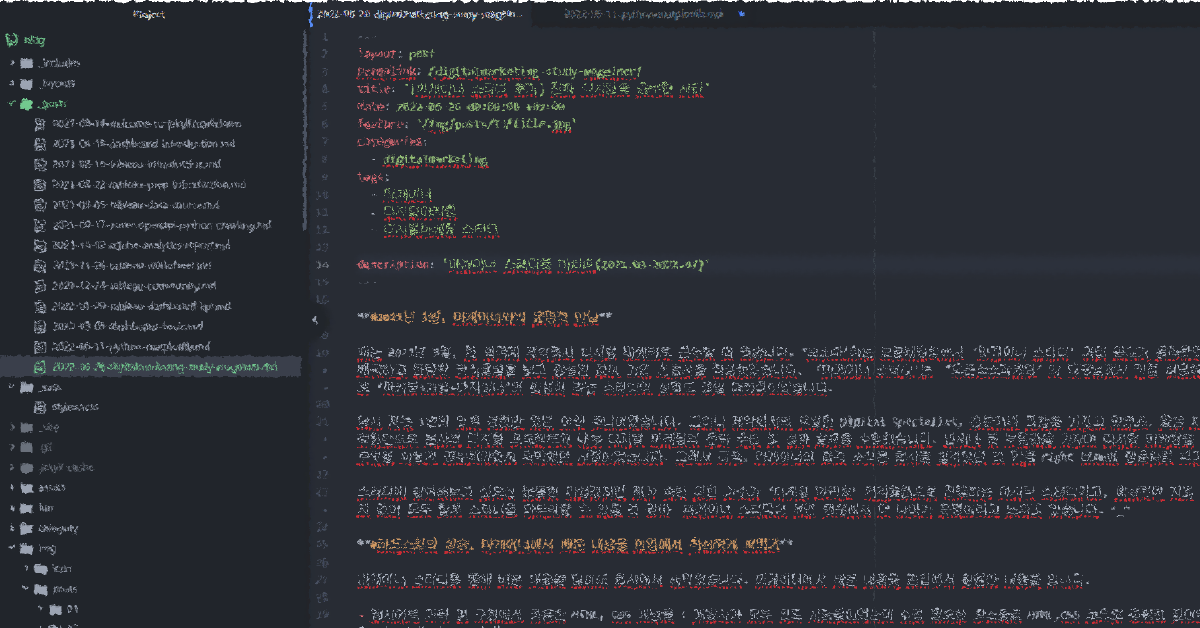Expand the _site folder
This screenshot has width=1200, height=628.
12,427
